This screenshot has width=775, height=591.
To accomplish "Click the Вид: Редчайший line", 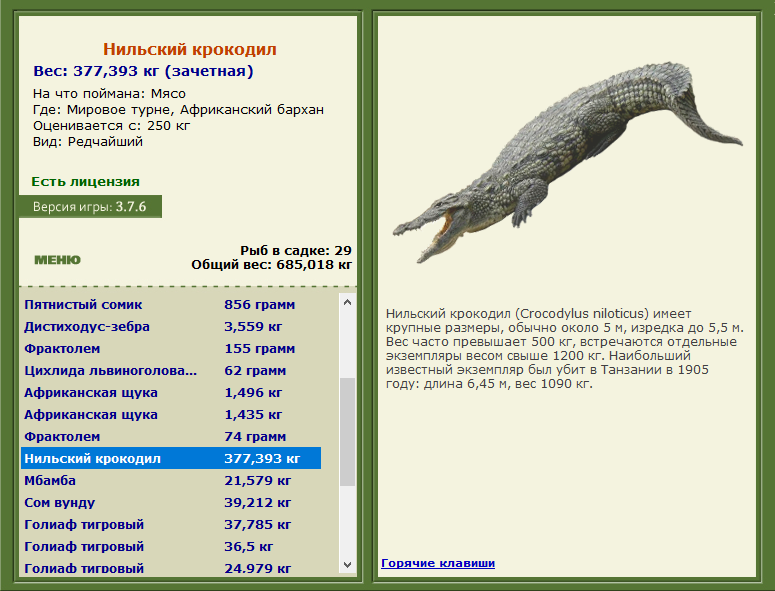I will [x=88, y=142].
